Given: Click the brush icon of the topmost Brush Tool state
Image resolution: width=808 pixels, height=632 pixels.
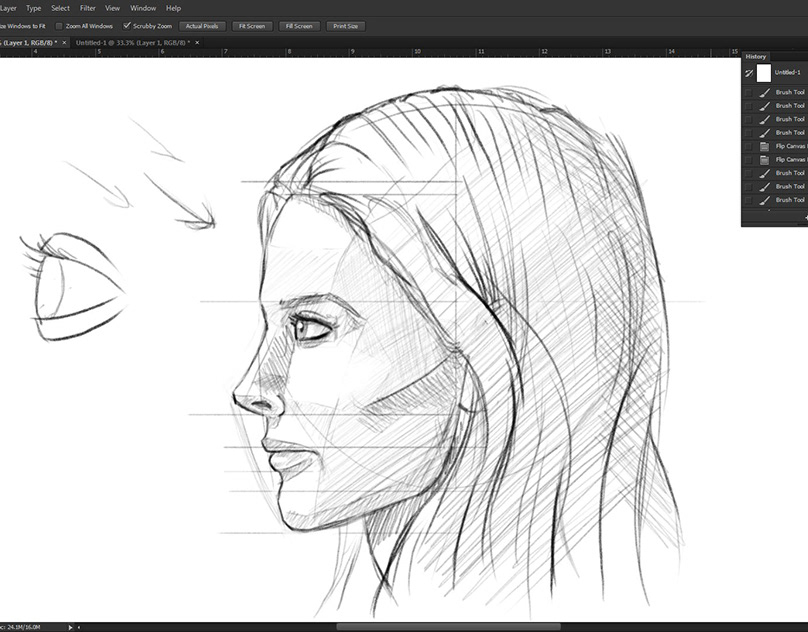Looking at the screenshot, I should pyautogui.click(x=765, y=92).
